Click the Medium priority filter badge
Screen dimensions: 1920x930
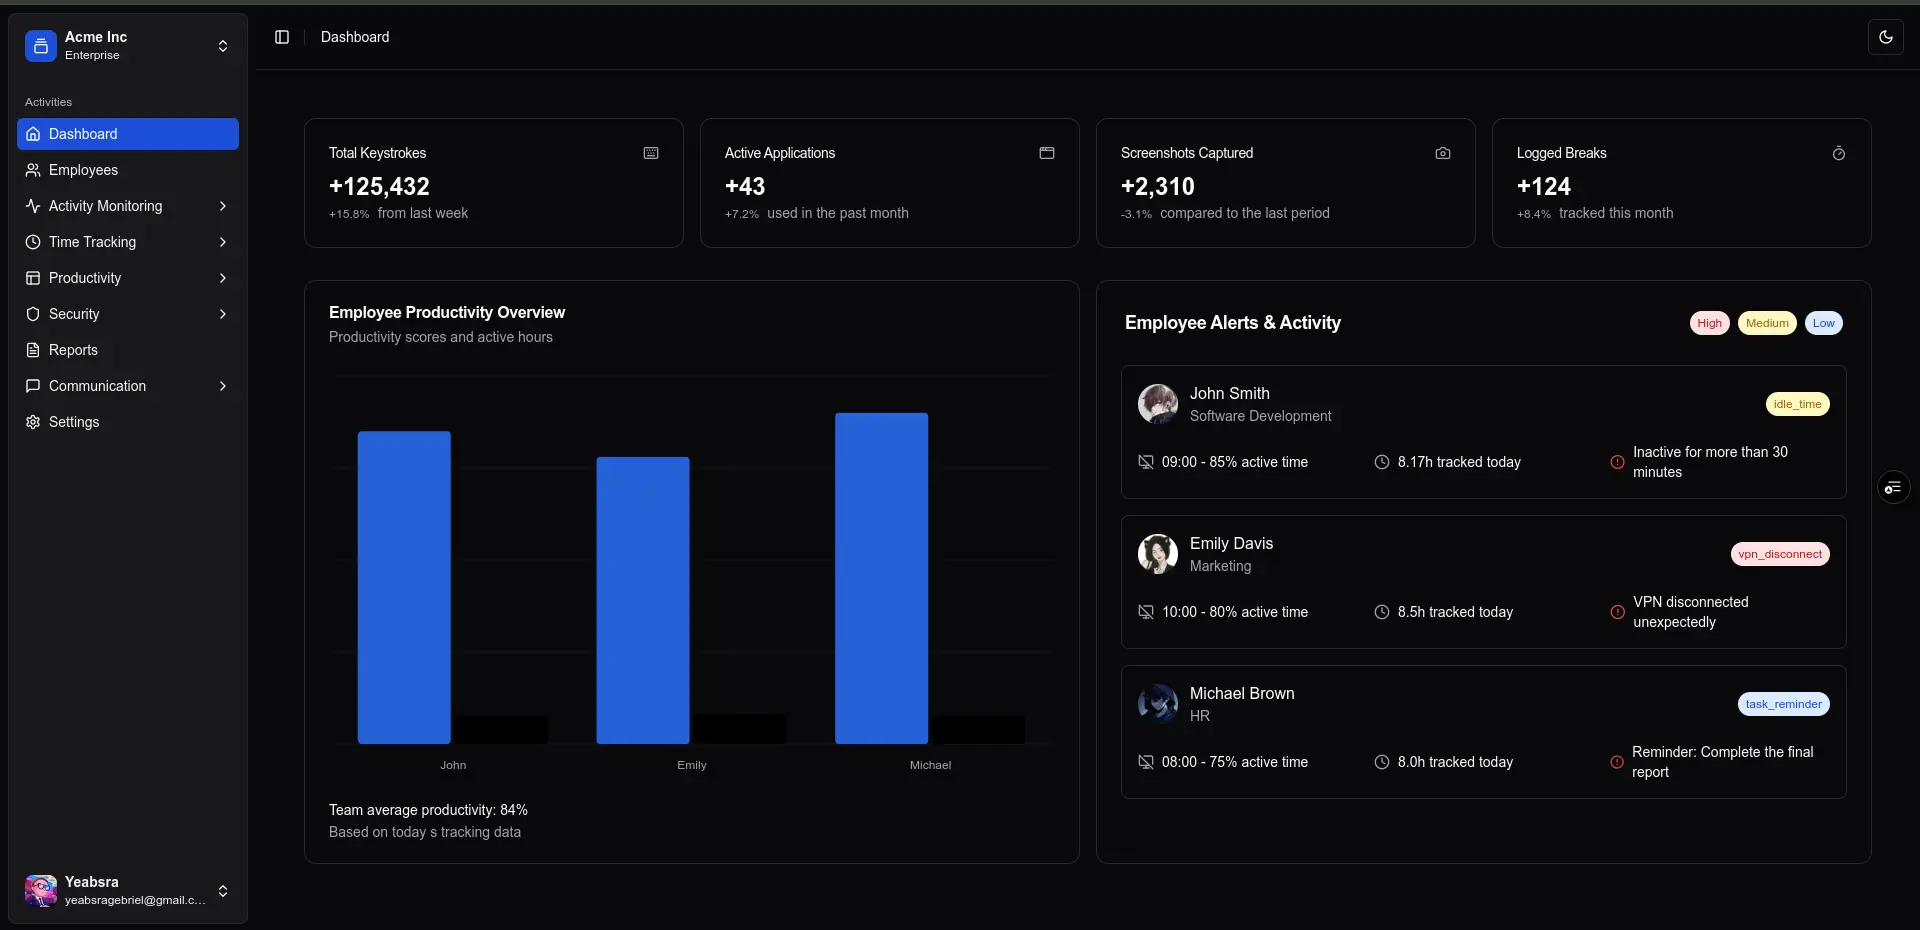pyautogui.click(x=1767, y=323)
